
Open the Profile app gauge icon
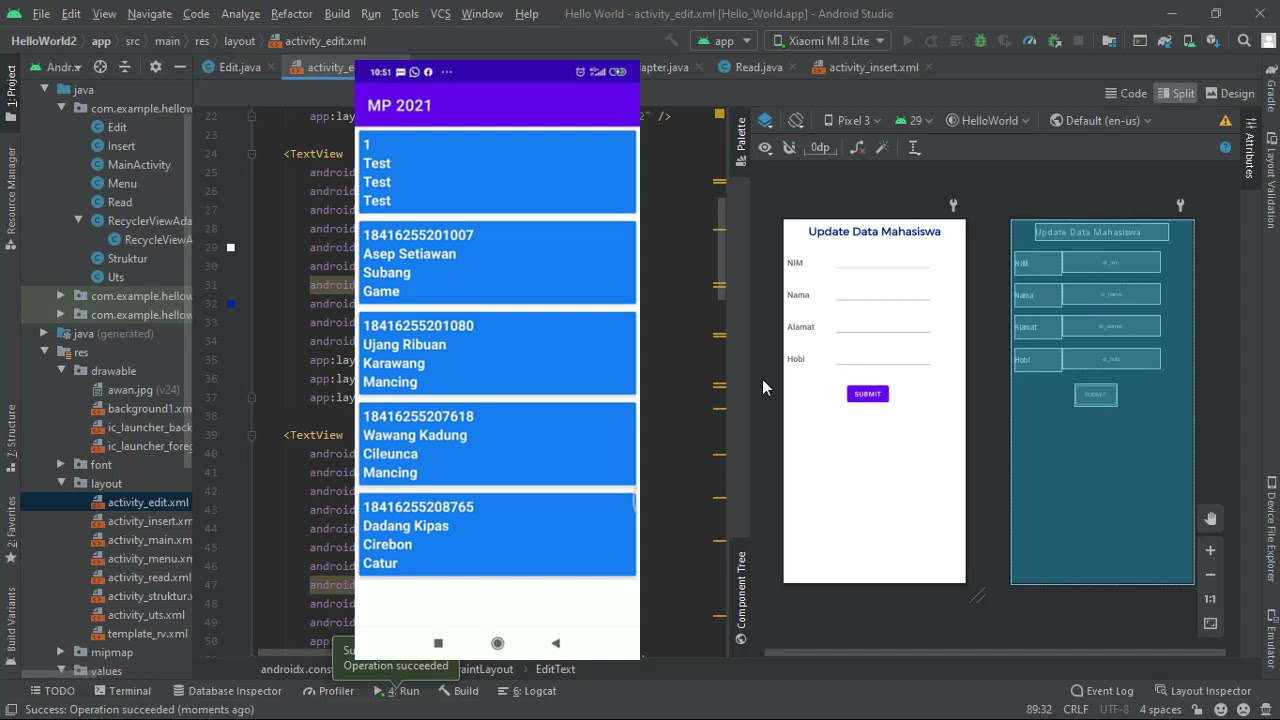point(1029,41)
